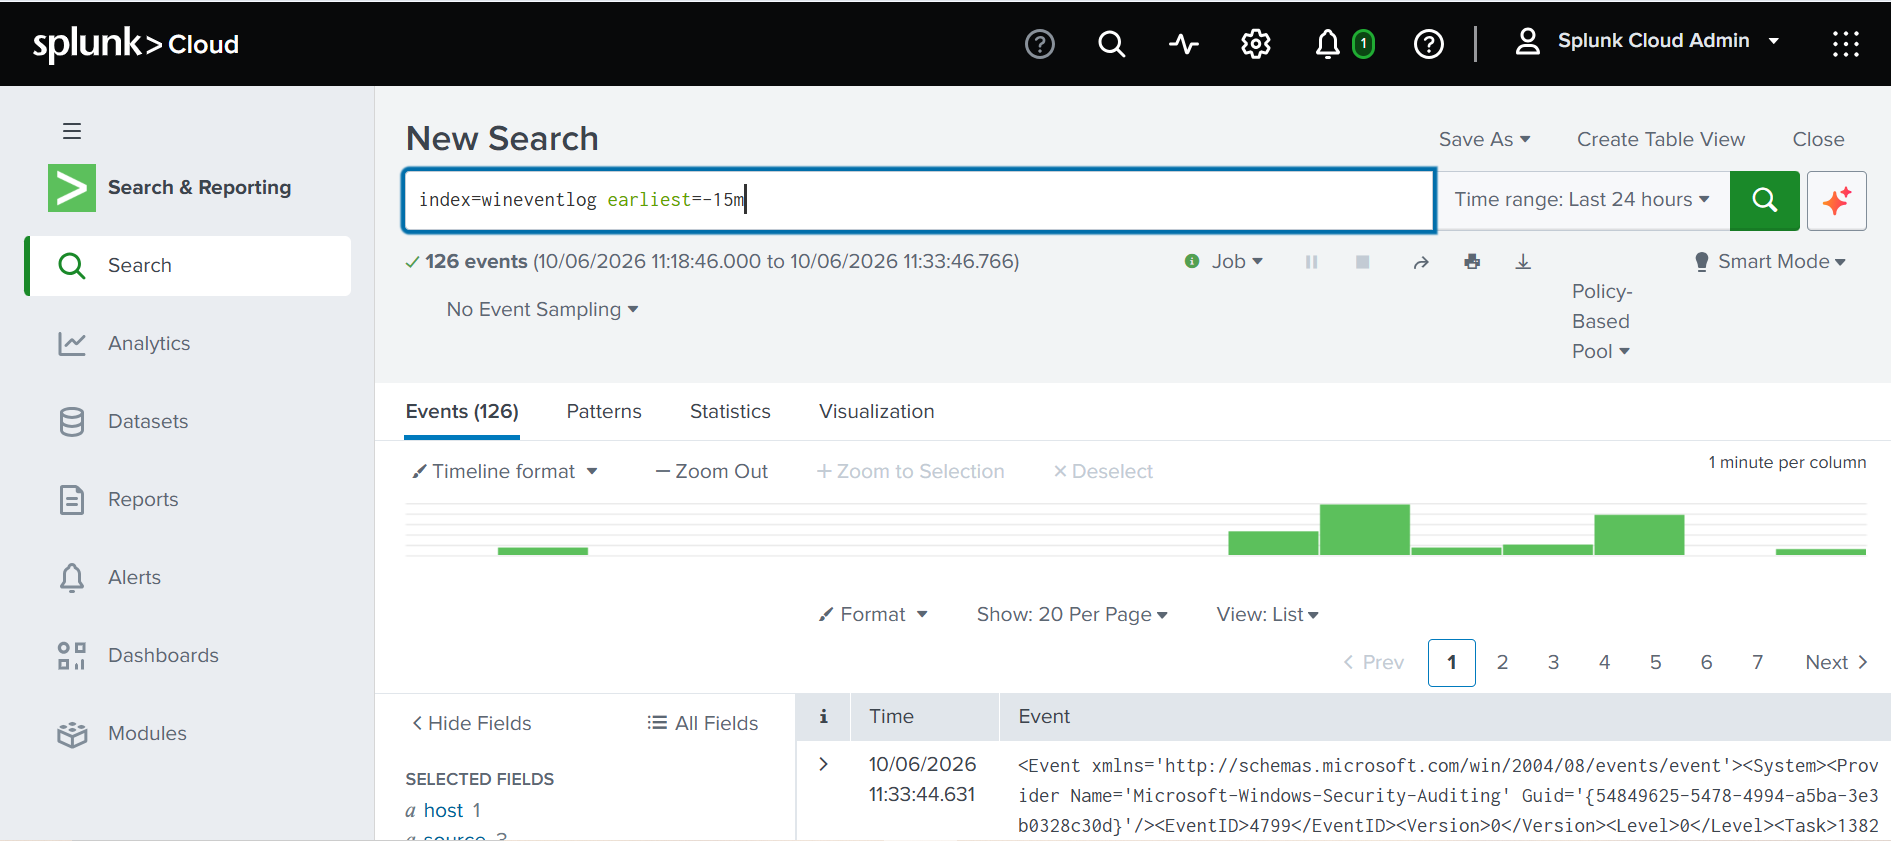Click the Time column header
Viewport: 1891px width, 841px height.
pos(891,716)
